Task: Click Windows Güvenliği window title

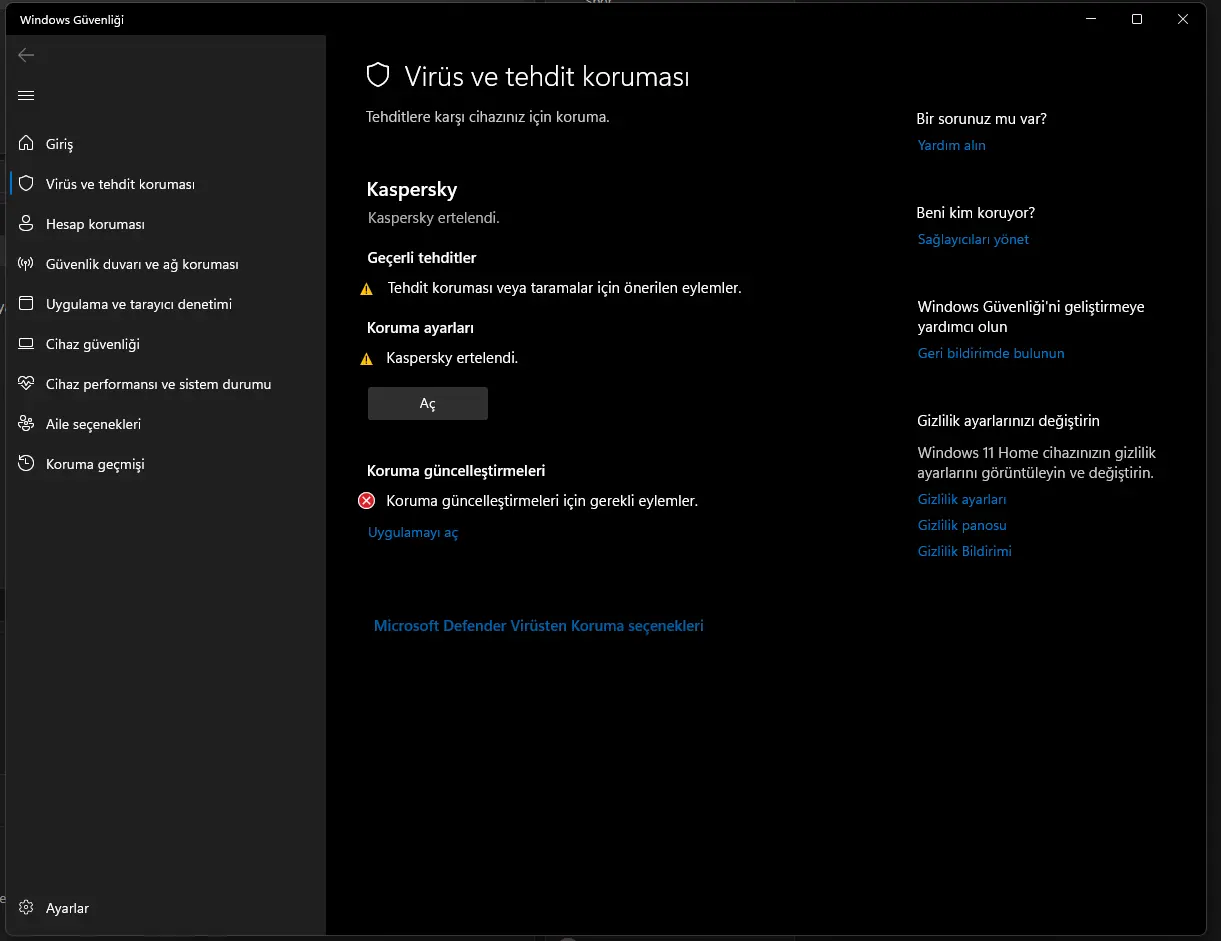Action: coord(72,20)
